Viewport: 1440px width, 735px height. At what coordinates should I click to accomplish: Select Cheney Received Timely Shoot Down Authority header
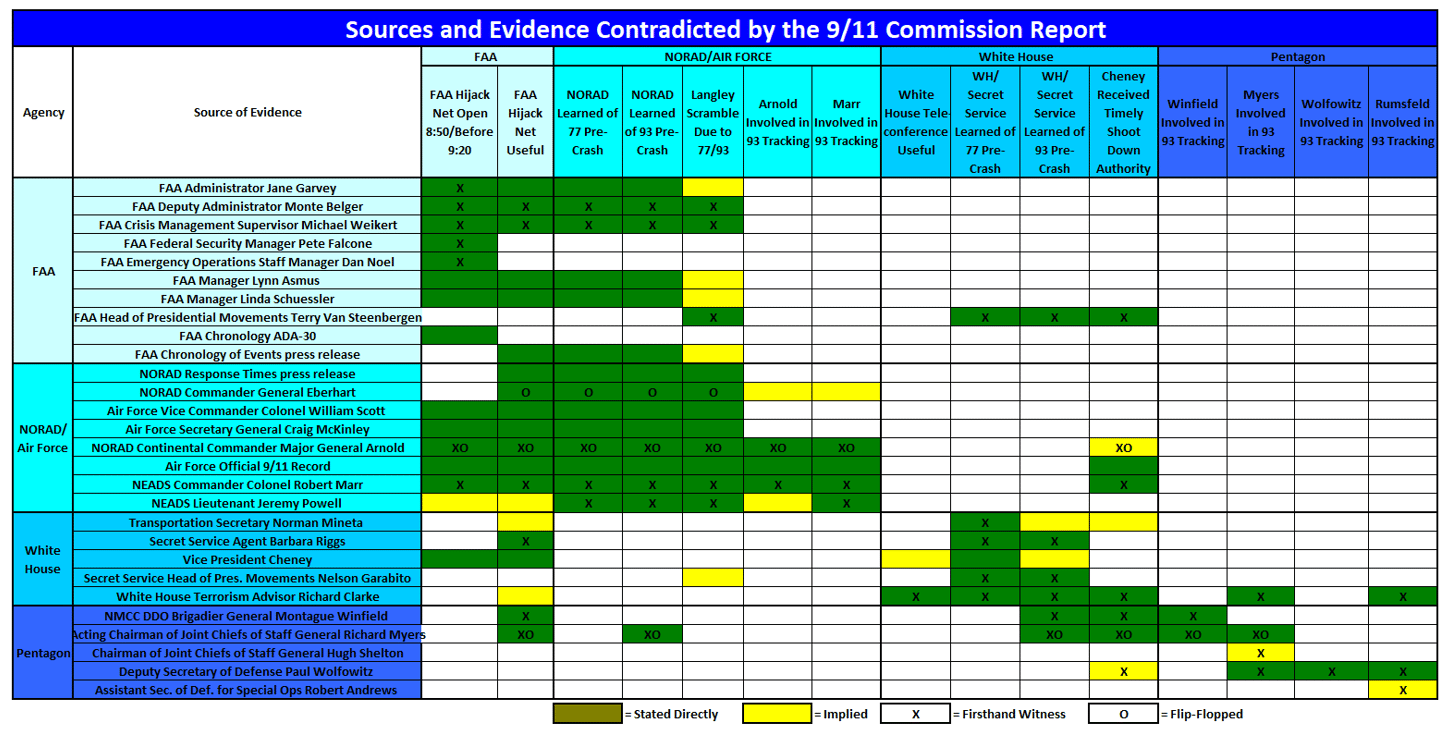pyautogui.click(x=1123, y=122)
